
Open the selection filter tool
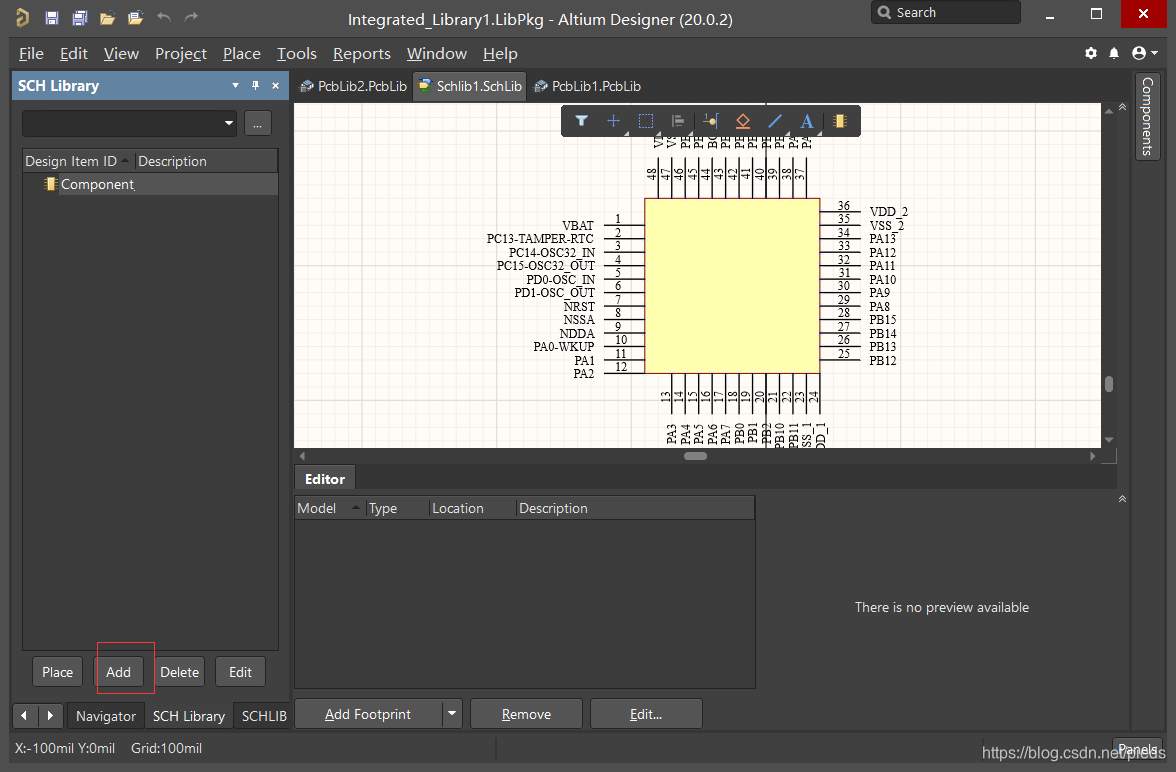click(x=581, y=121)
